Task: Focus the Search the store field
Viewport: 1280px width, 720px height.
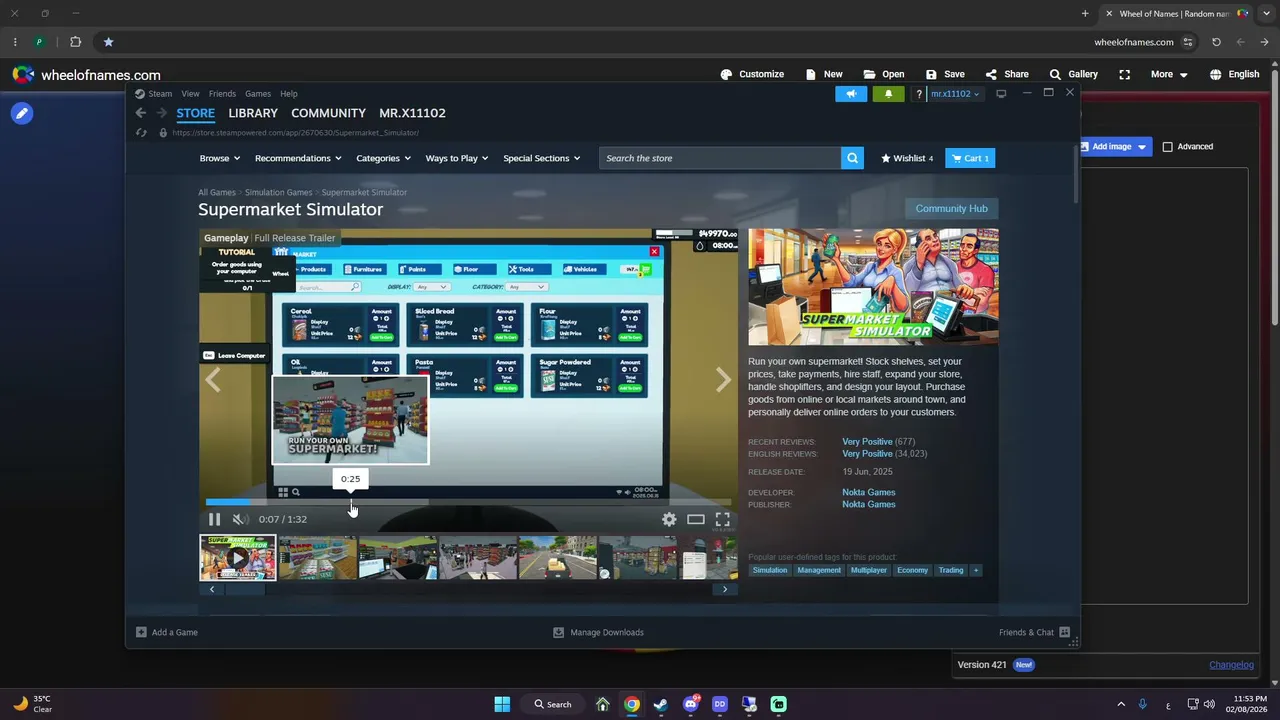Action: click(720, 158)
